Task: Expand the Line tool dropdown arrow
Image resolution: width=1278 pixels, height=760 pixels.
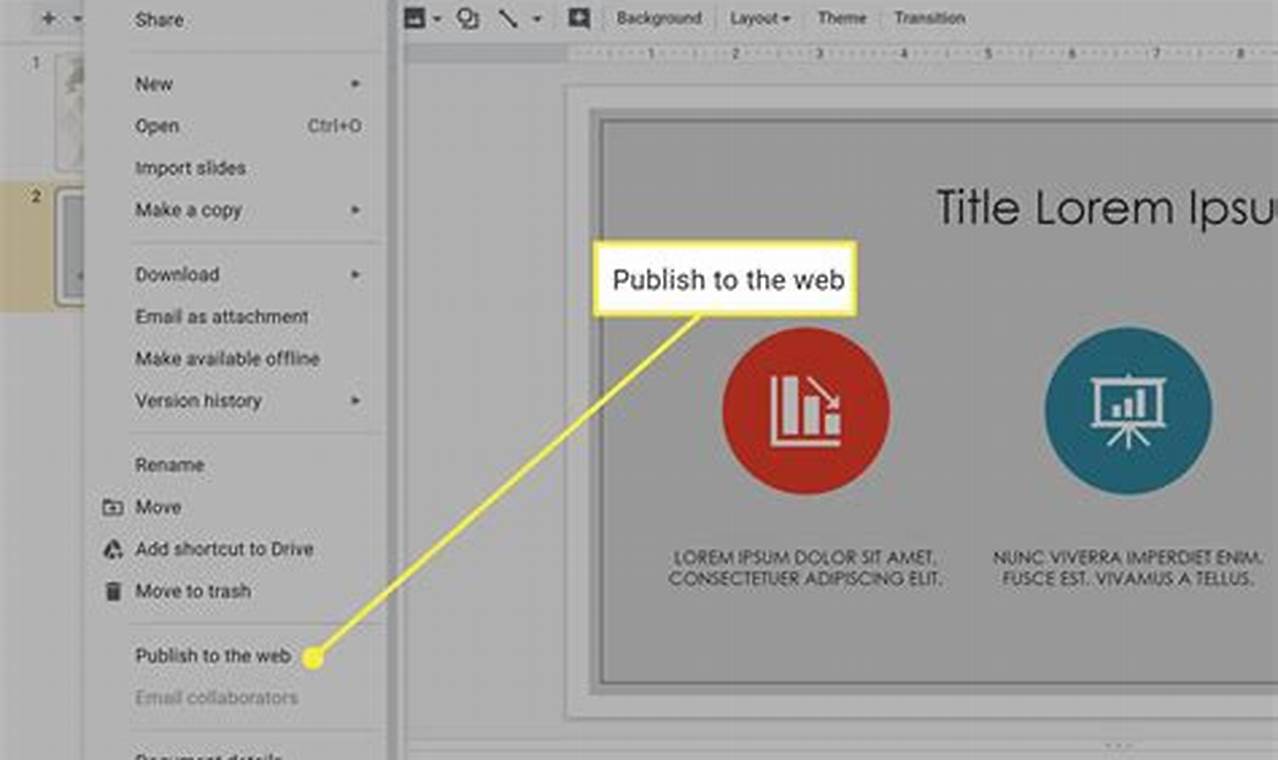Action: [537, 18]
